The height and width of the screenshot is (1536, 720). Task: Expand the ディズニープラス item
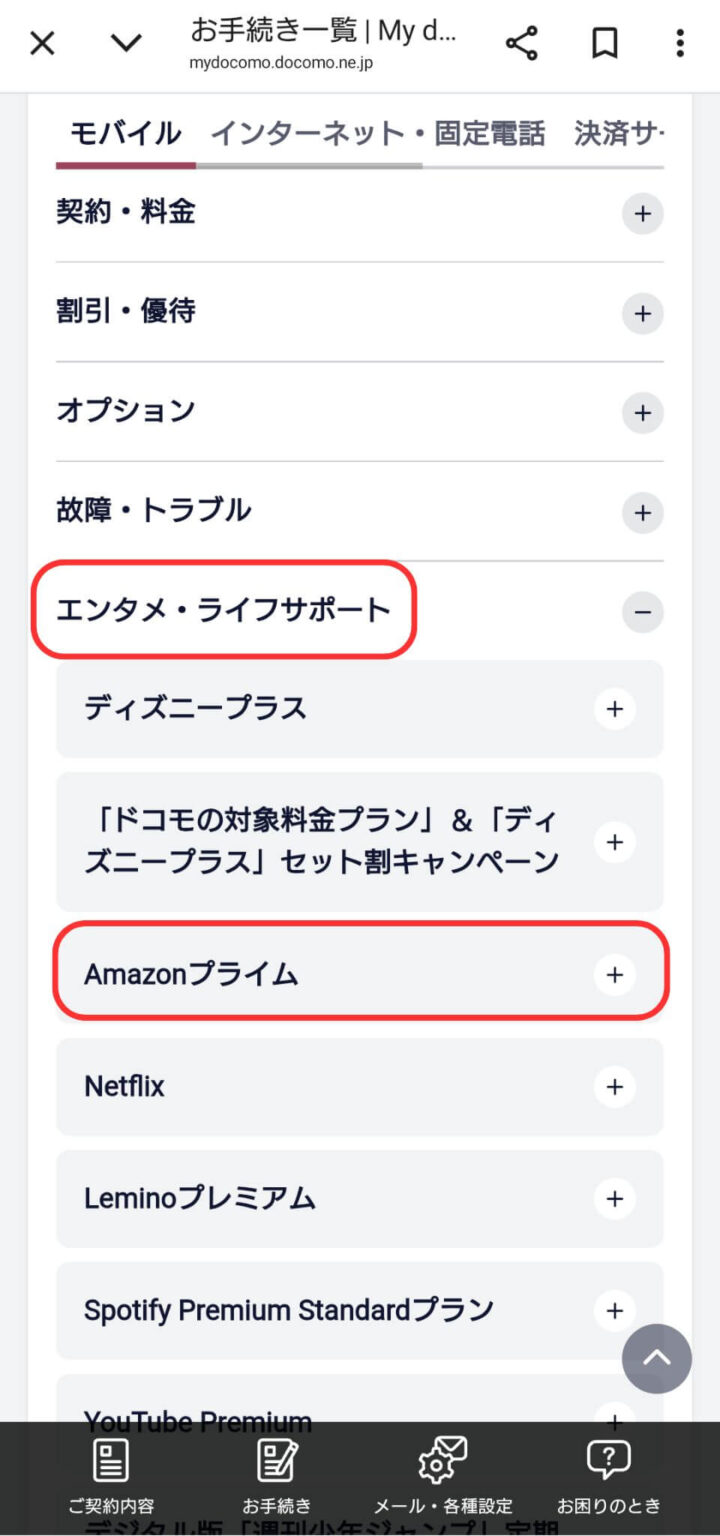point(359,709)
